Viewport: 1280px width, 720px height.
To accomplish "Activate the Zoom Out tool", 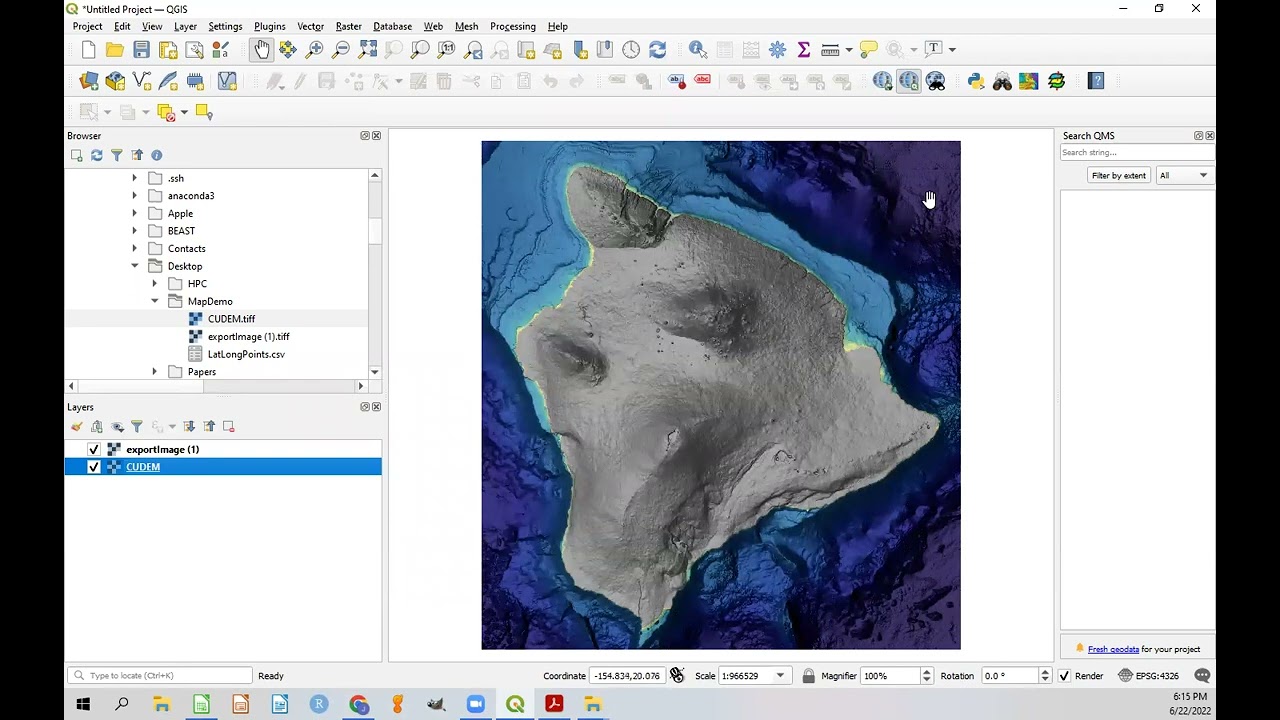I will 341,49.
